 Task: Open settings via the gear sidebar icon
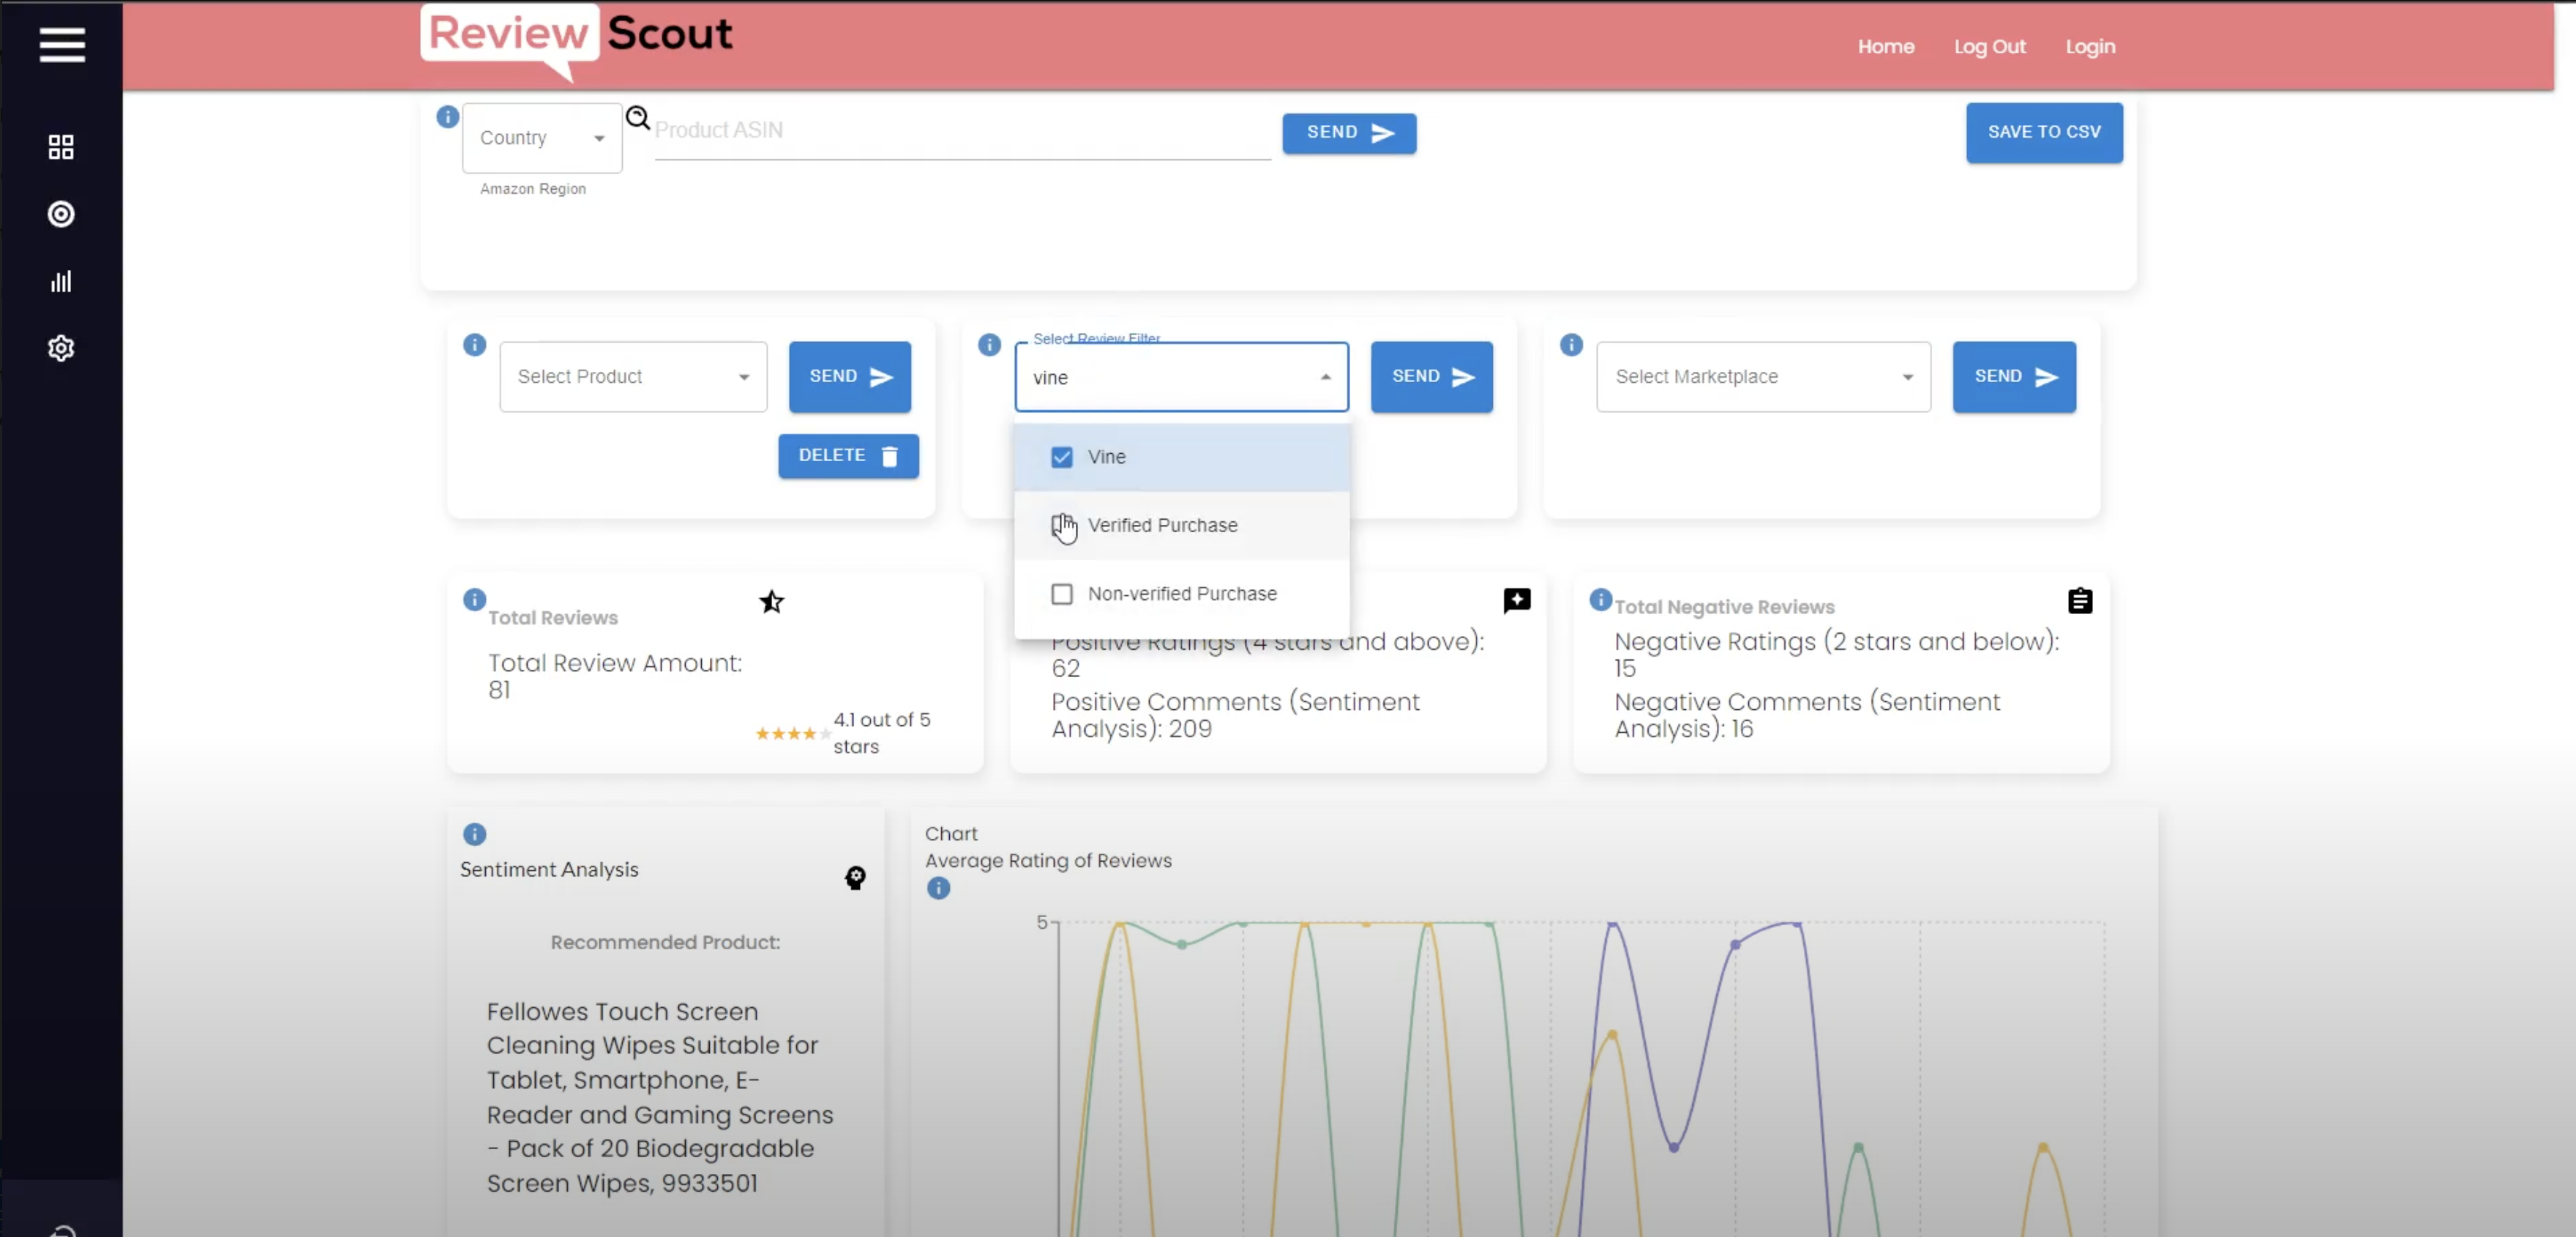(60, 348)
